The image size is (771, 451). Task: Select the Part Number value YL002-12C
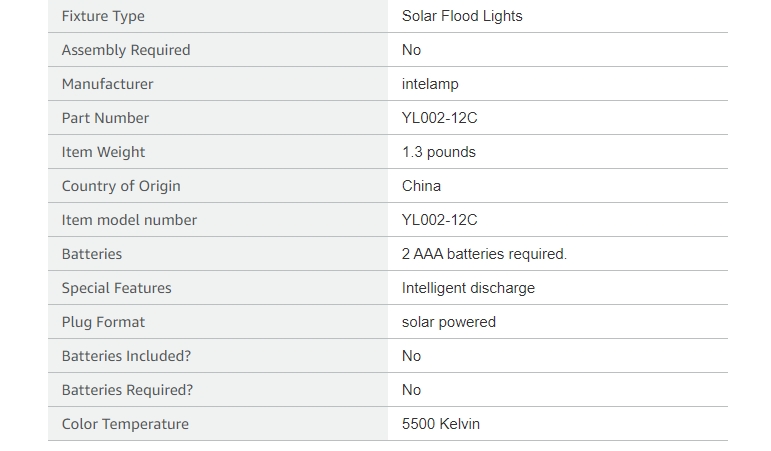[440, 118]
